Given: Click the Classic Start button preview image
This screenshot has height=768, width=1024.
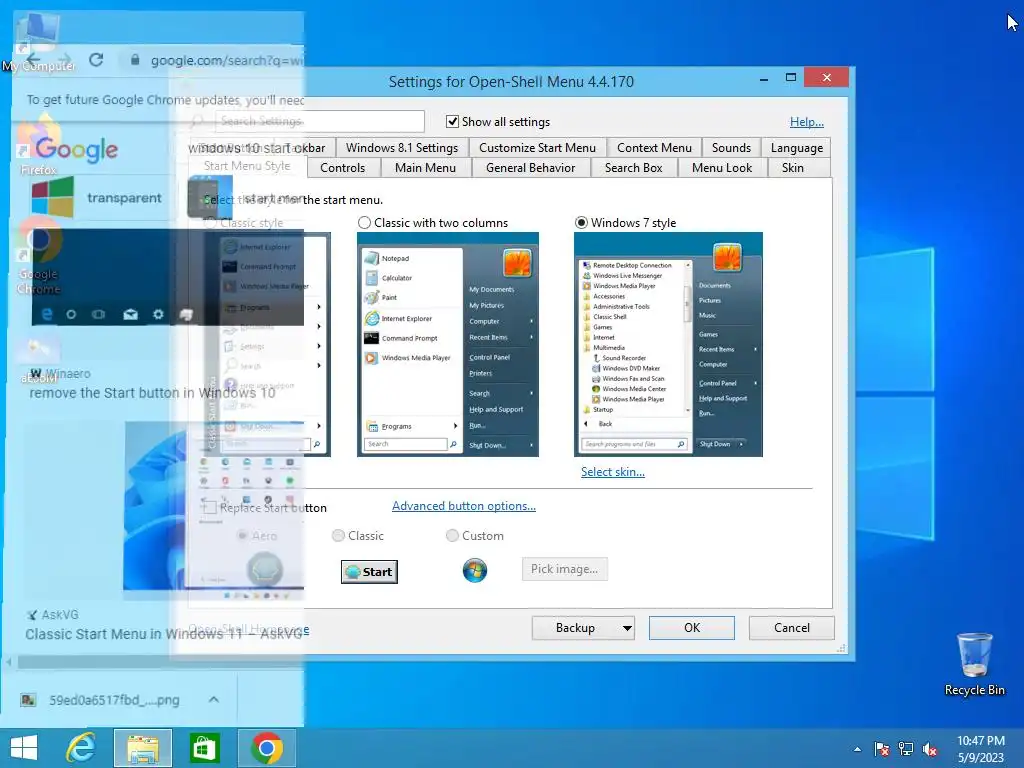Looking at the screenshot, I should pos(369,571).
